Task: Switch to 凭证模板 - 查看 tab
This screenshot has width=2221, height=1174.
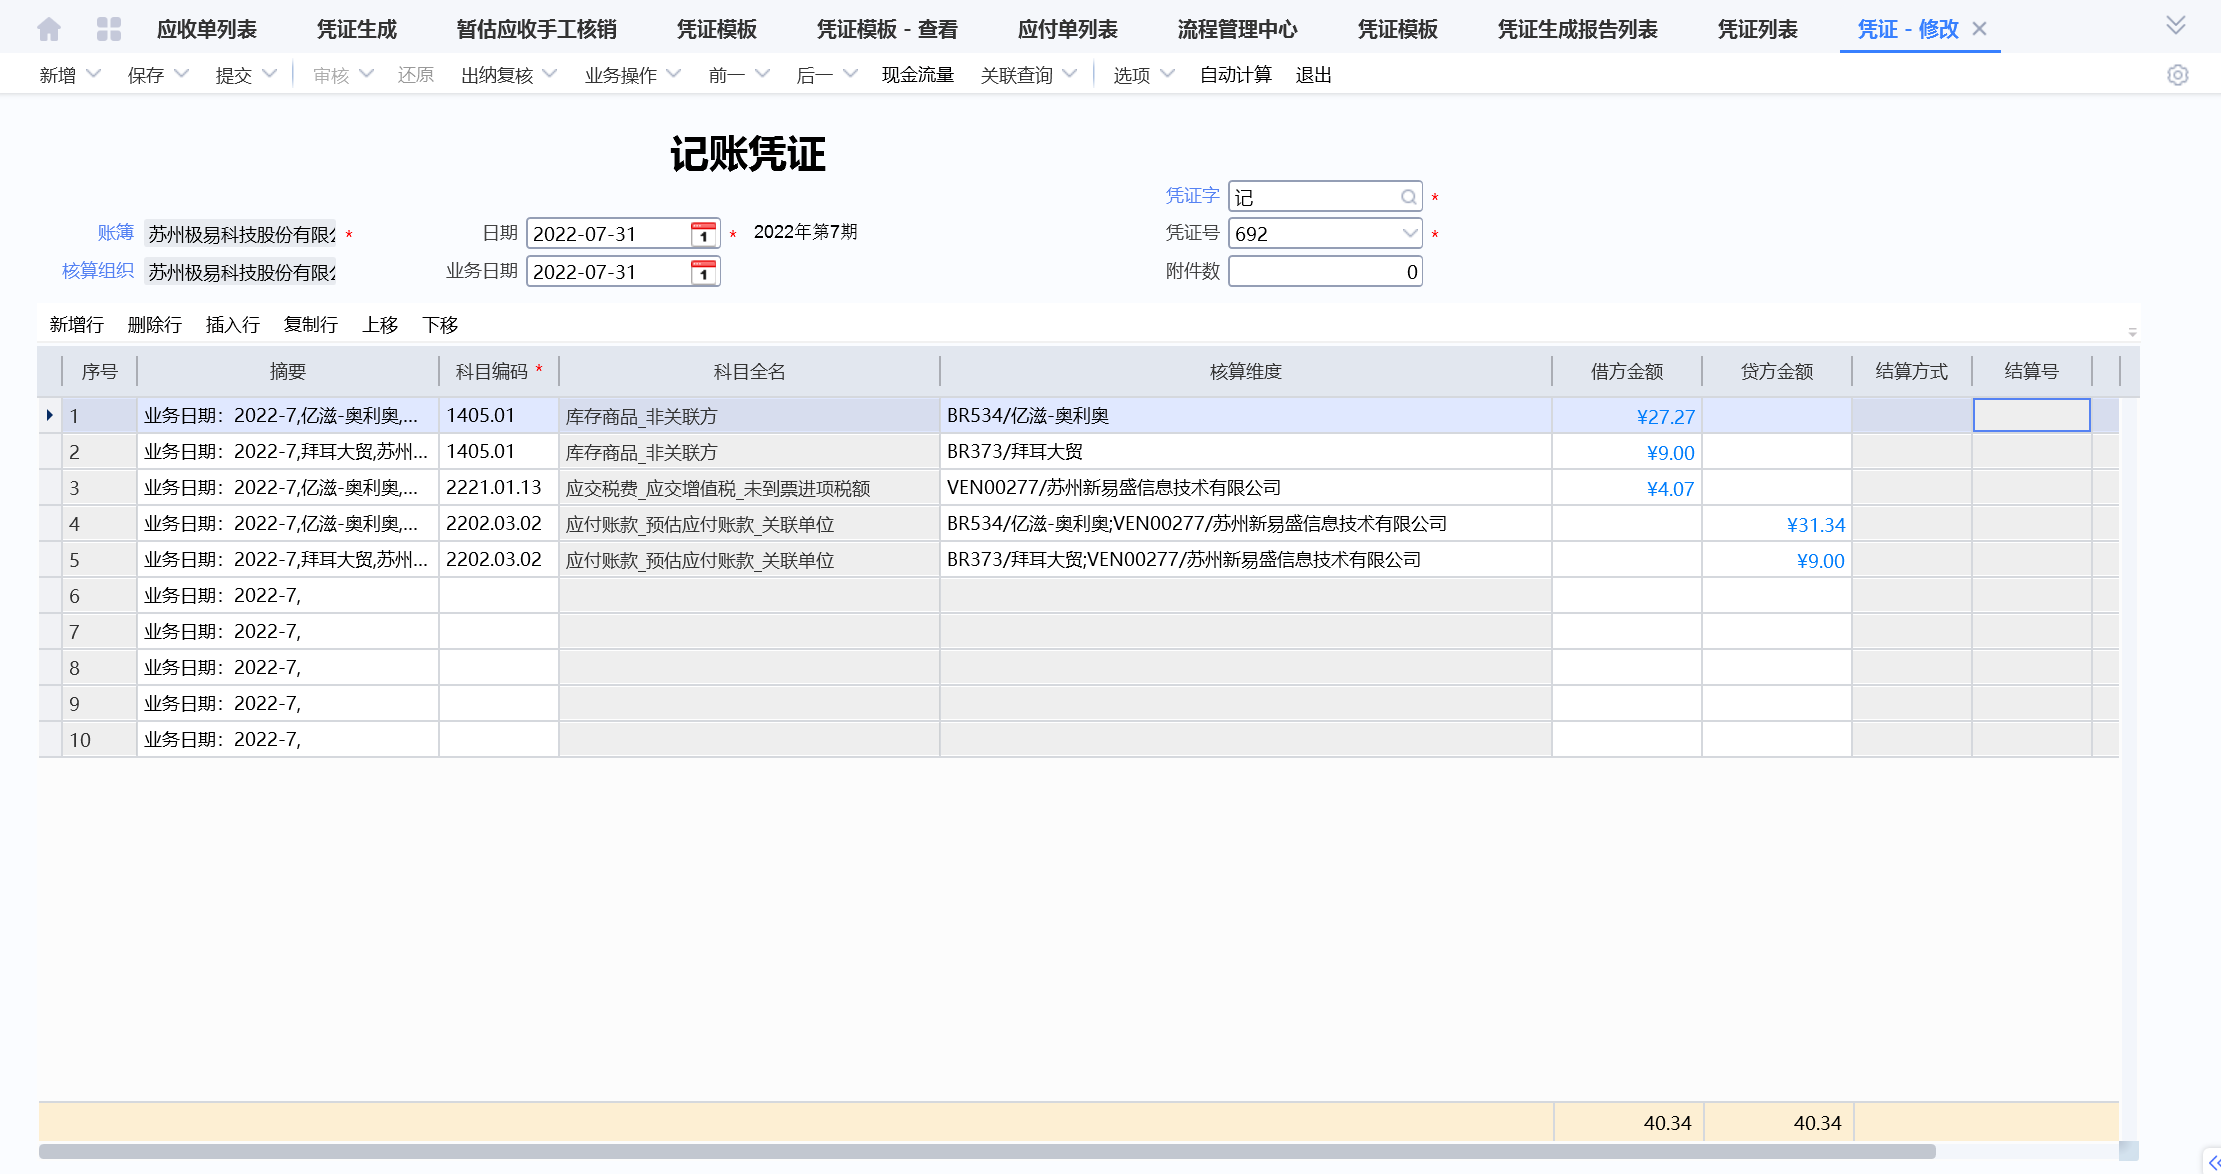Action: click(887, 29)
